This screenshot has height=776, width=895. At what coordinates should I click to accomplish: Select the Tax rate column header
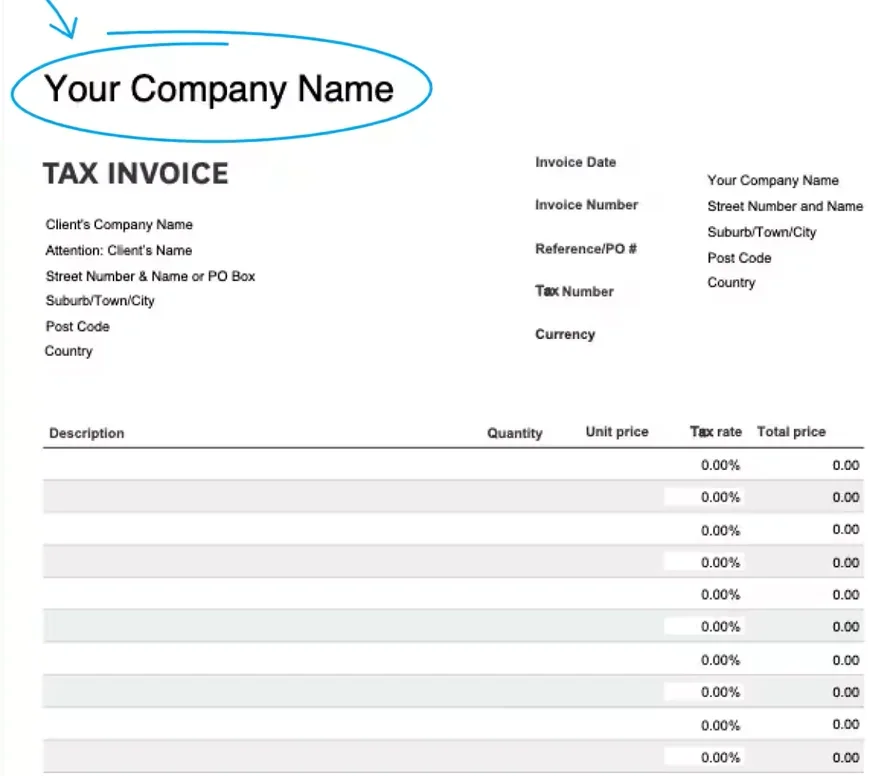click(716, 432)
